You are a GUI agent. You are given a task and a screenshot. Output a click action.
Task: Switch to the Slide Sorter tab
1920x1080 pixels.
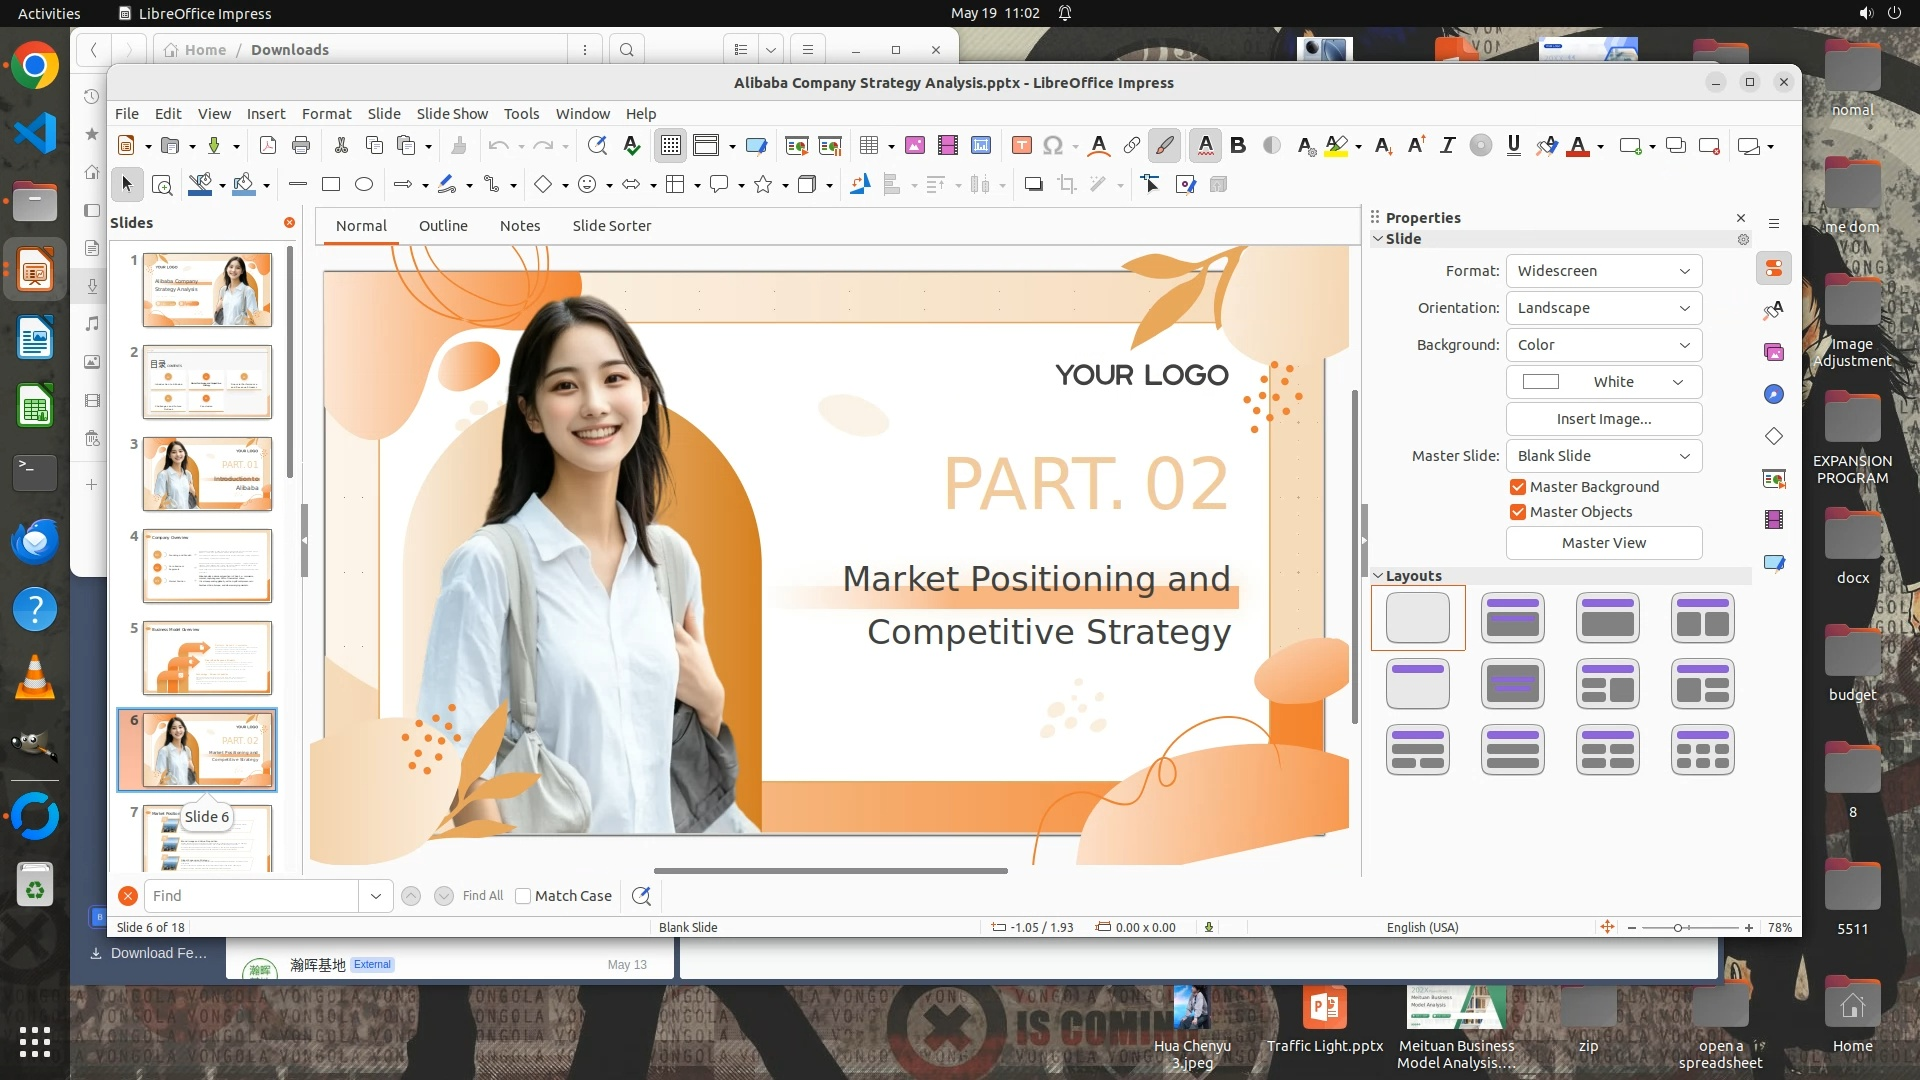(x=611, y=226)
